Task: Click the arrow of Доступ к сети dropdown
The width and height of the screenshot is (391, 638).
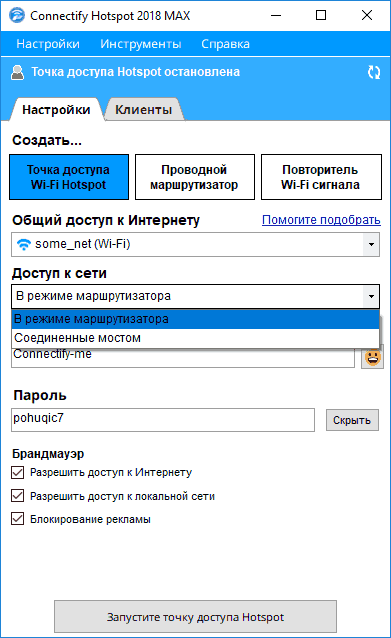Action: point(371,296)
